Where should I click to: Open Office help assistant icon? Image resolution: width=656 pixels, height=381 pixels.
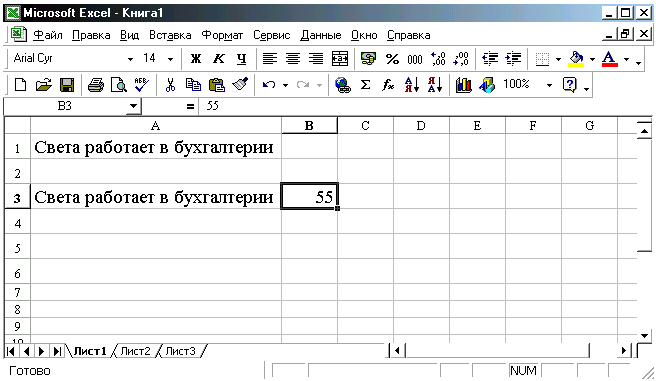570,85
